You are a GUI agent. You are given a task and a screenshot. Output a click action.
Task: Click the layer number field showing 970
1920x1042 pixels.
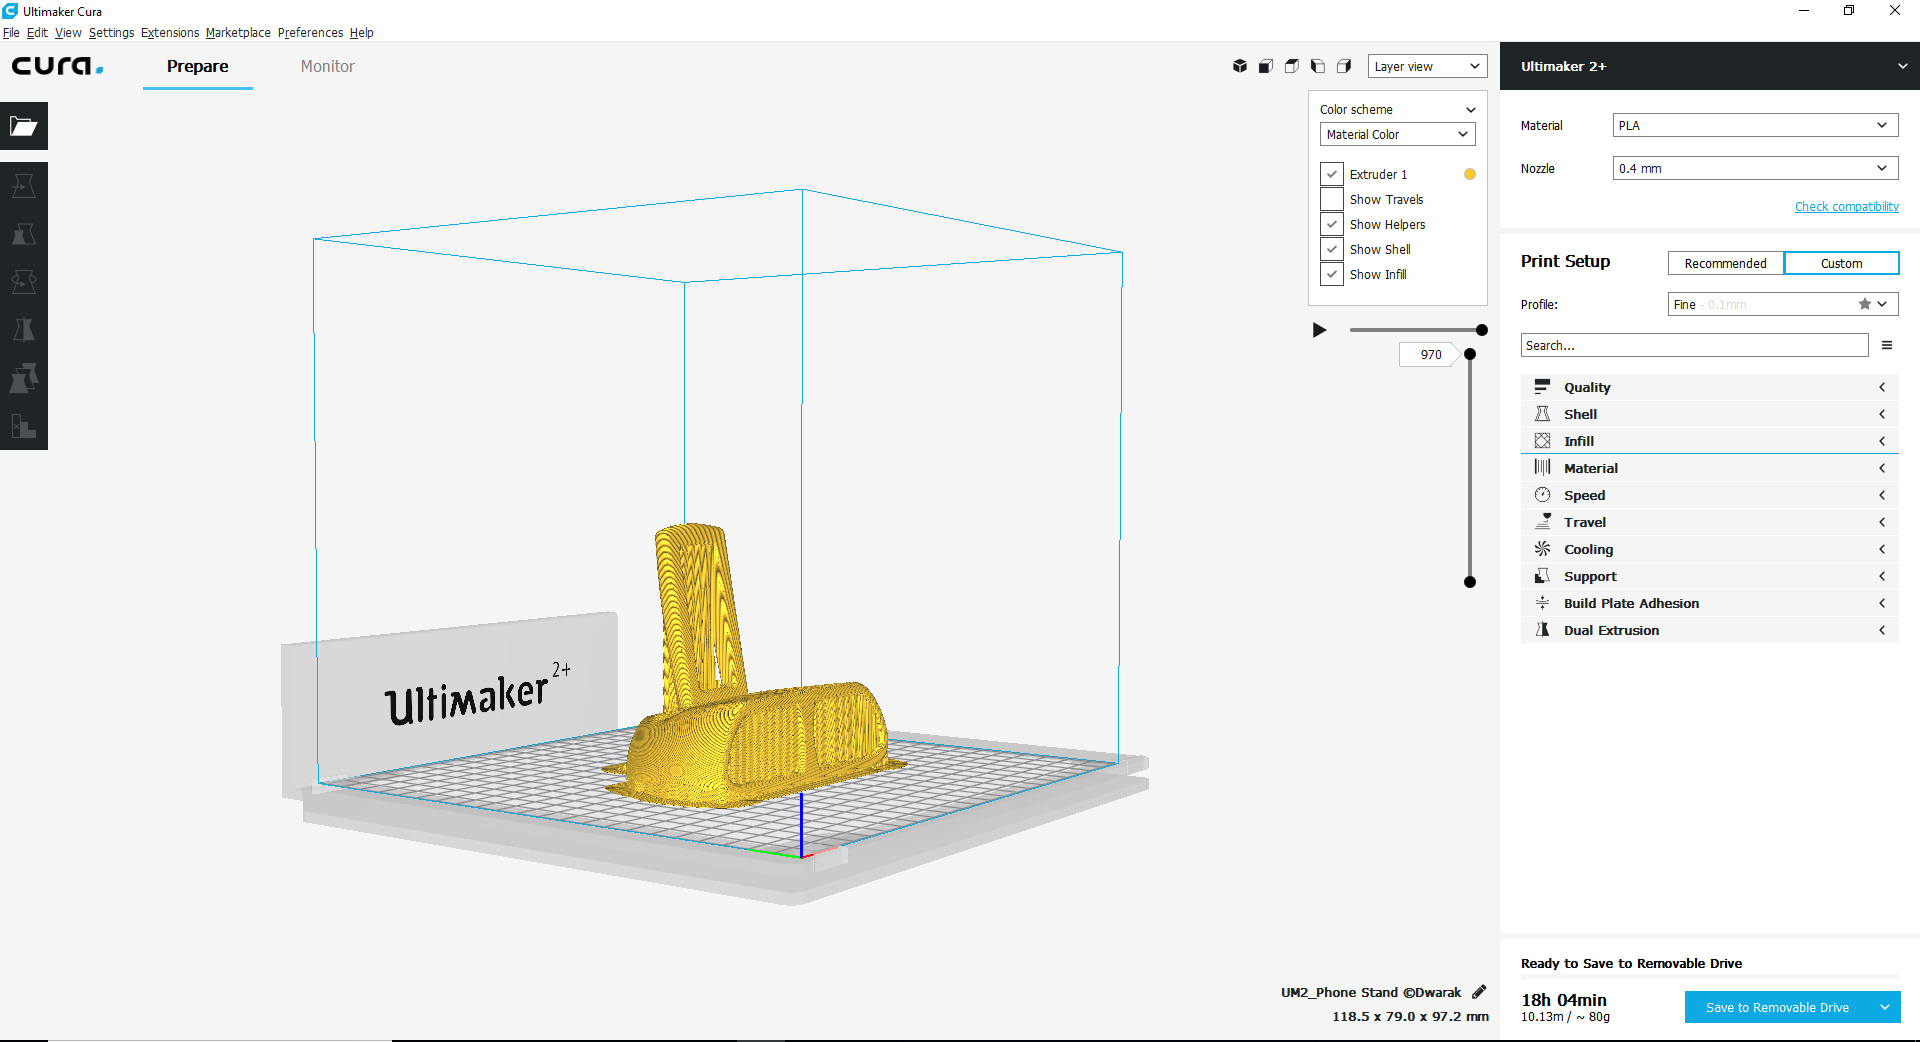tap(1431, 354)
